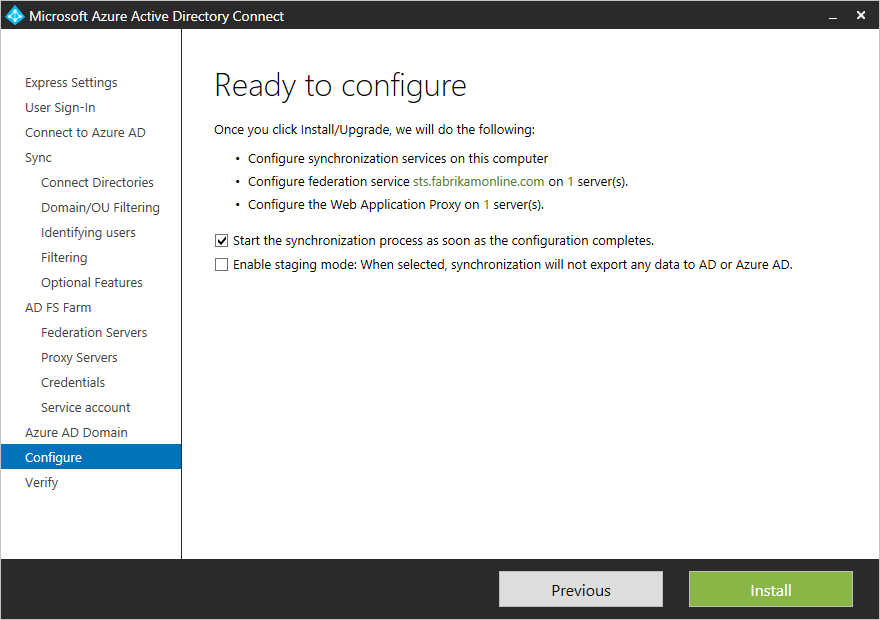Select the AD FS Farm section
This screenshot has height=620, width=880.
coord(58,307)
